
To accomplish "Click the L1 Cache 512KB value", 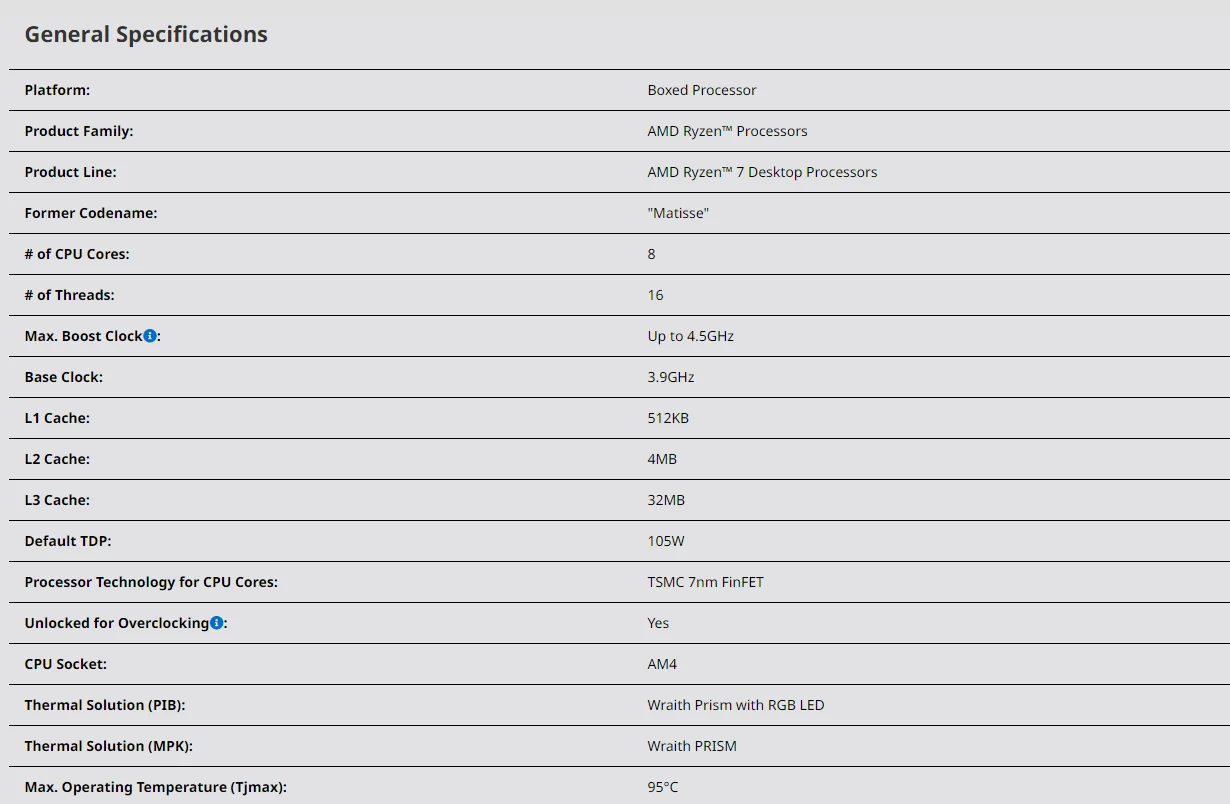I will pos(668,418).
